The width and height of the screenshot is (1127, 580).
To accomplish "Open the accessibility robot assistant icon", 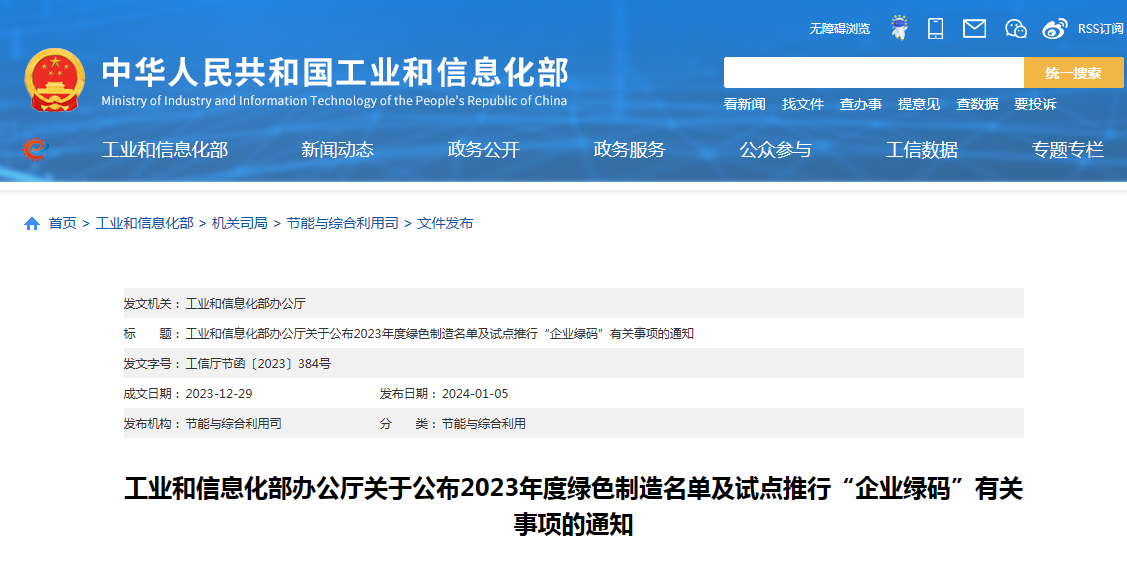I will [899, 28].
